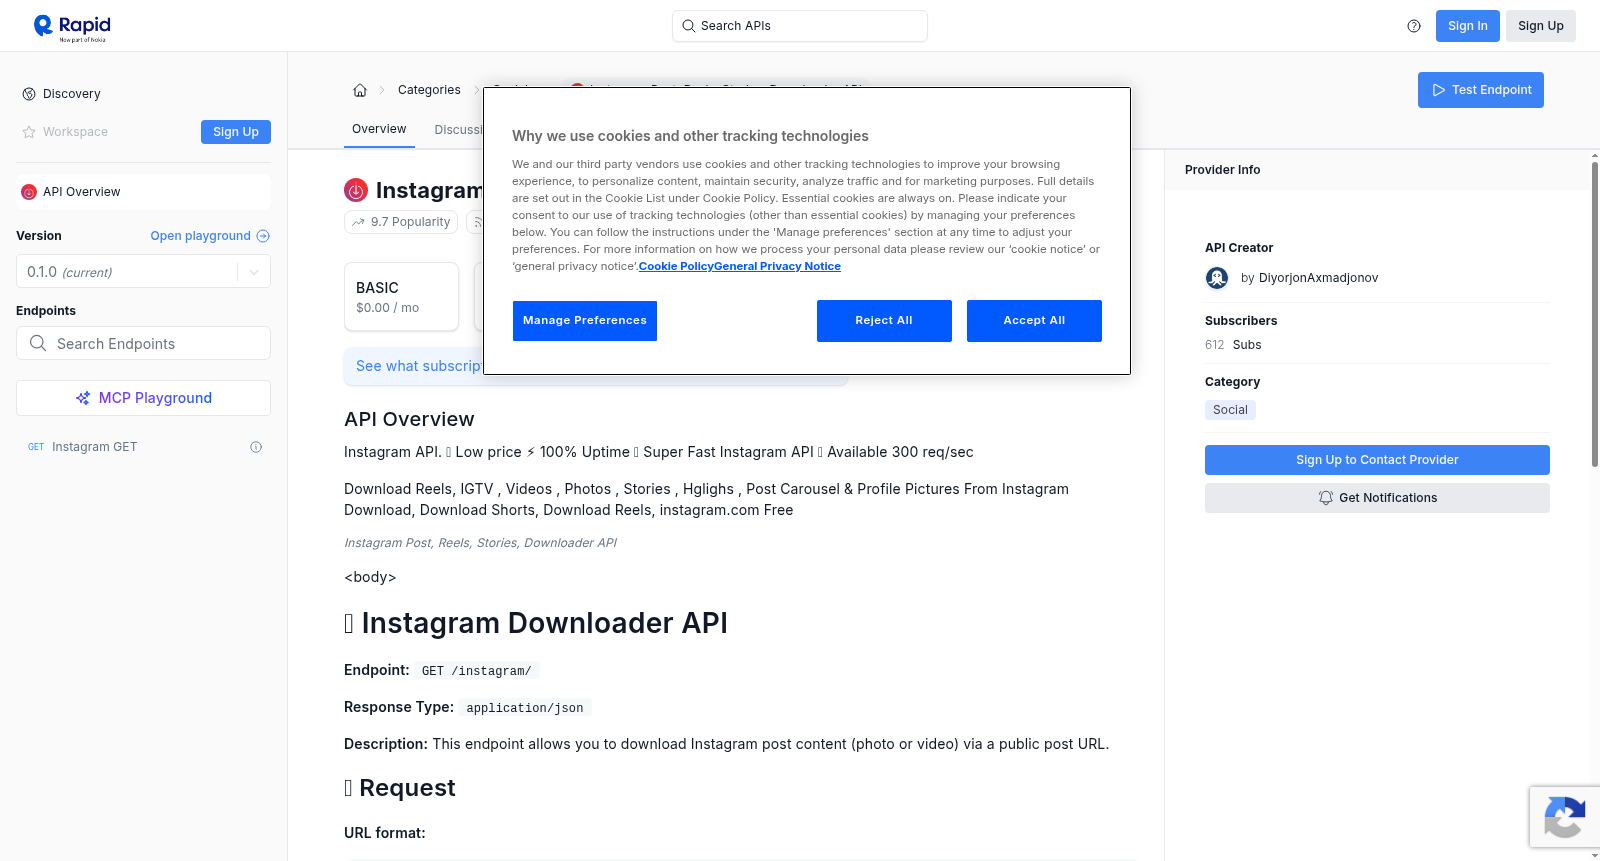Click the "612 Subs" text
The width and height of the screenshot is (1600, 861).
pyautogui.click(x=1233, y=345)
